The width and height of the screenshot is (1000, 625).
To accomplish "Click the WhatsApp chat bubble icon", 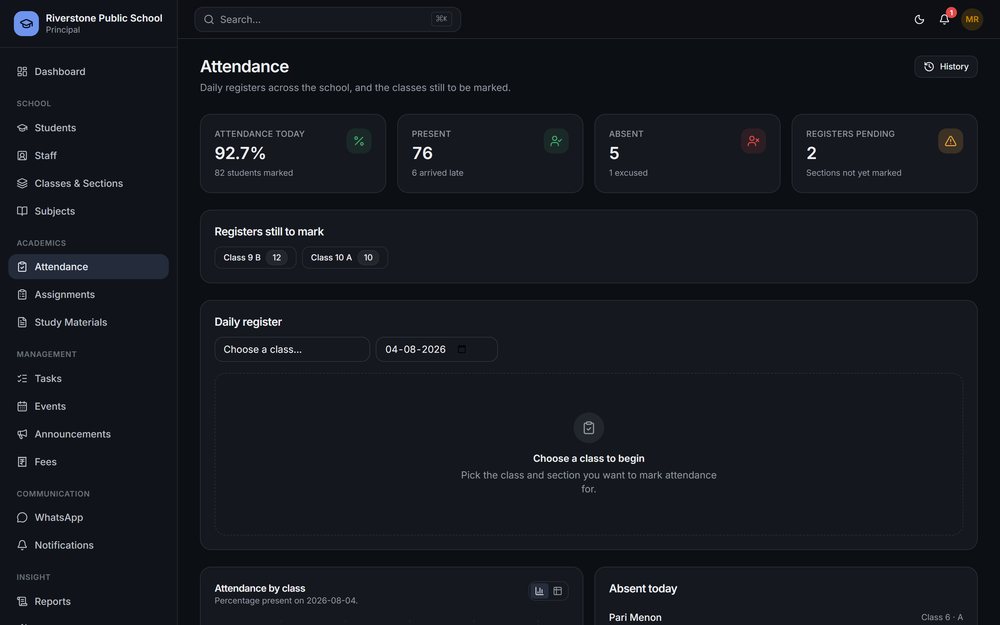I will click(x=22, y=517).
